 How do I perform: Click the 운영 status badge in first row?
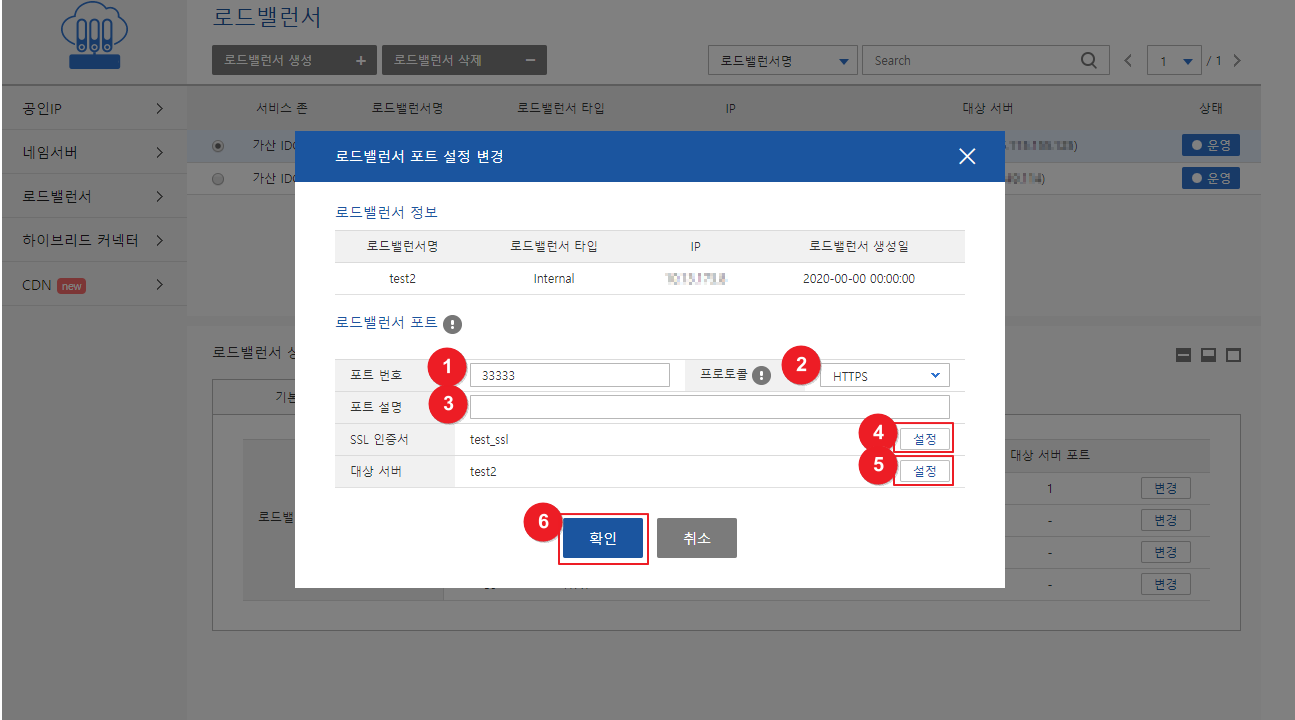coord(1210,145)
